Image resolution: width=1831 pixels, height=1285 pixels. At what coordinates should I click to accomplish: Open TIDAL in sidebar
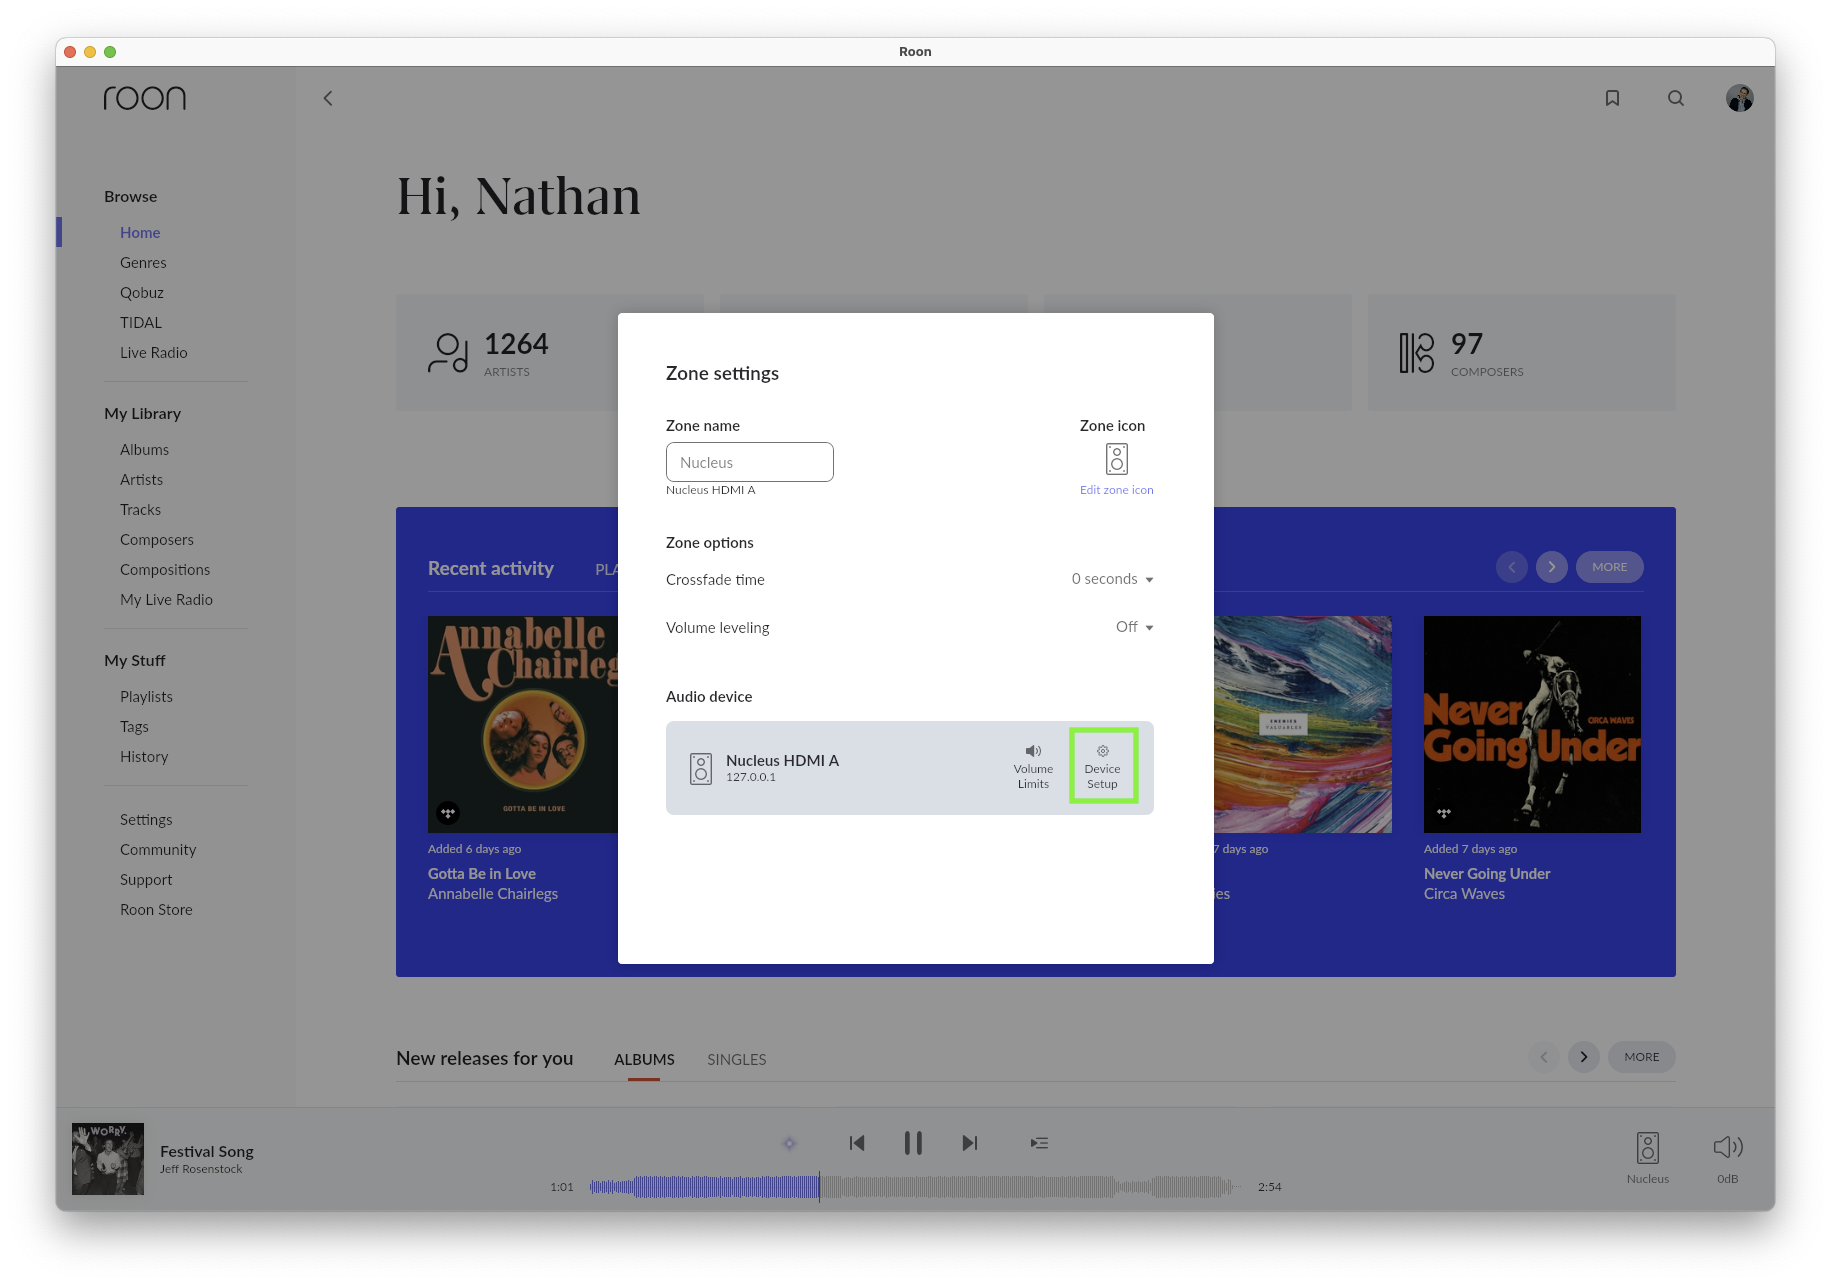tap(141, 322)
